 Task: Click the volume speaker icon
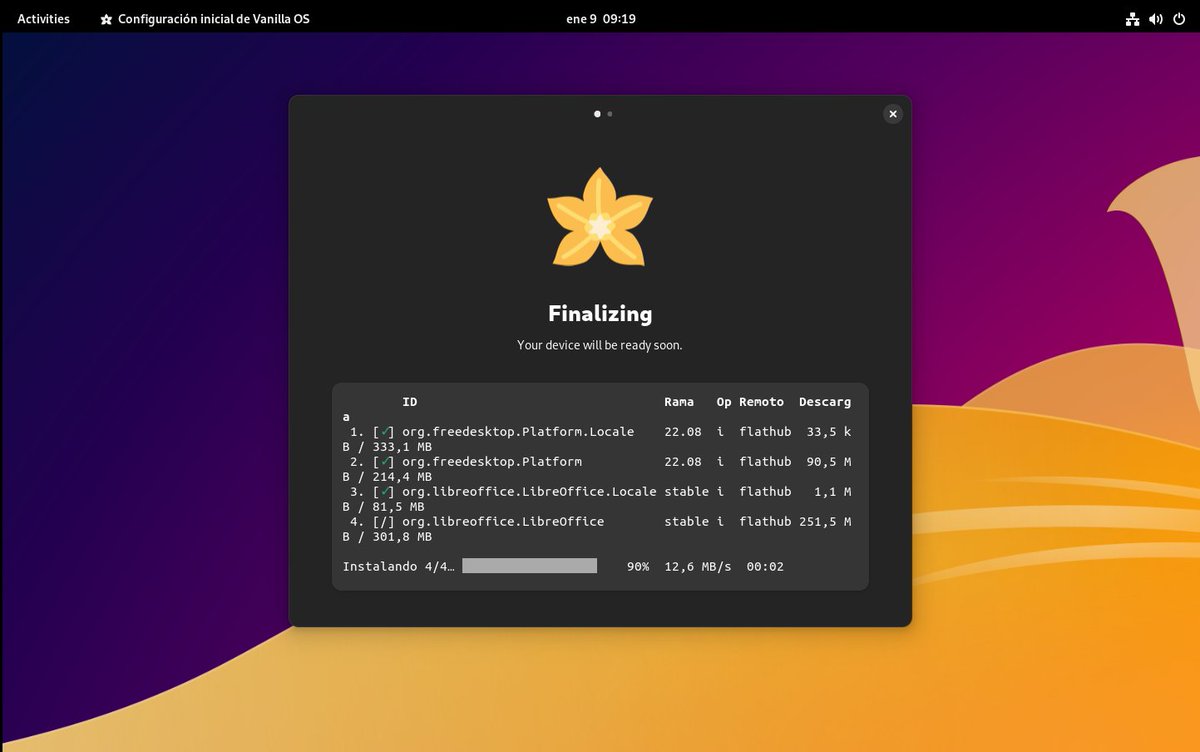point(1156,18)
